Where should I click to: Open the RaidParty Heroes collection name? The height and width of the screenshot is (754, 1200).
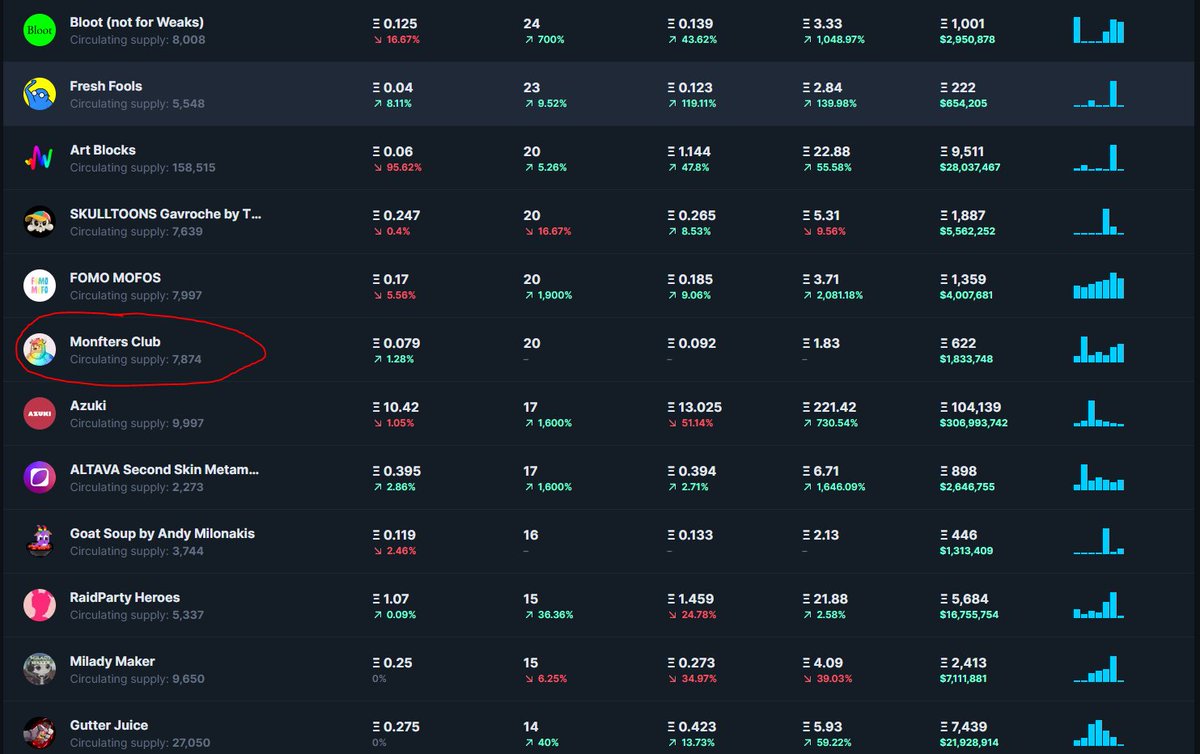[125, 598]
